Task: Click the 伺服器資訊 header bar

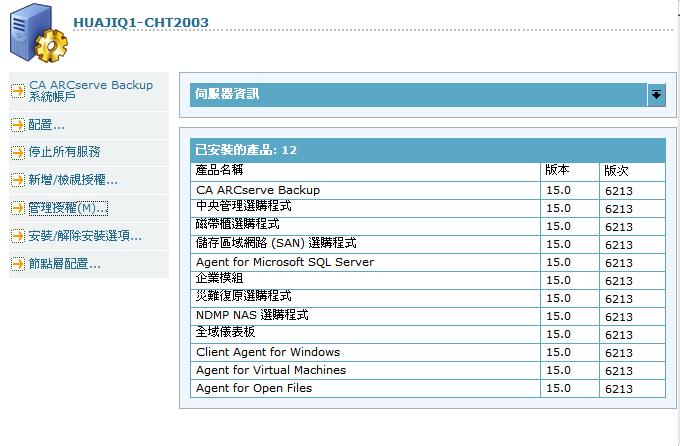Action: point(418,95)
